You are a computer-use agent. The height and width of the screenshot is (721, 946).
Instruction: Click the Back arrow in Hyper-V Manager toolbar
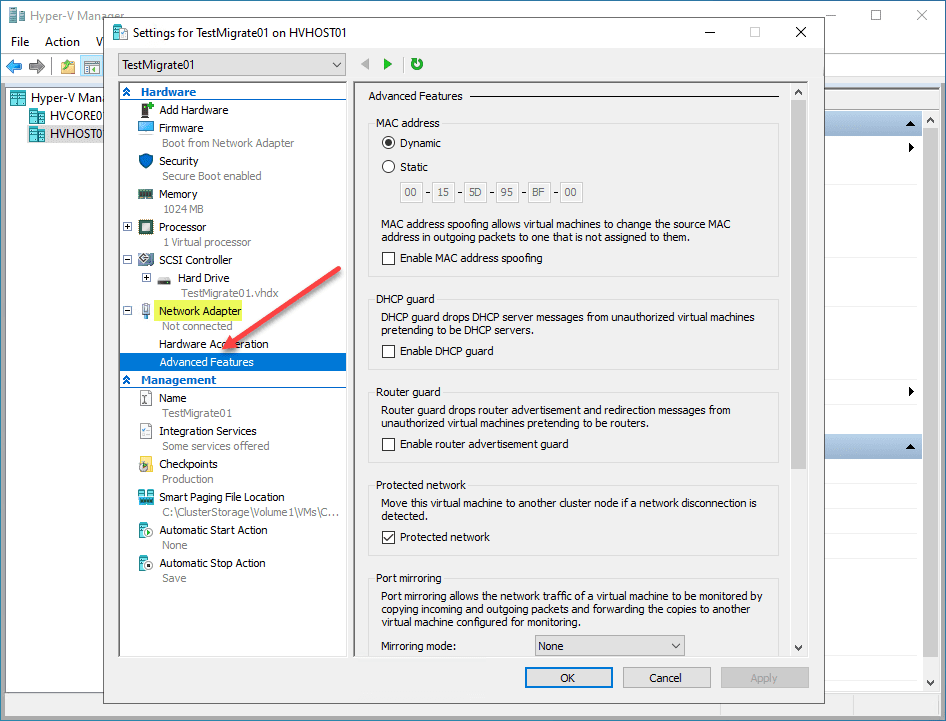[x=14, y=66]
